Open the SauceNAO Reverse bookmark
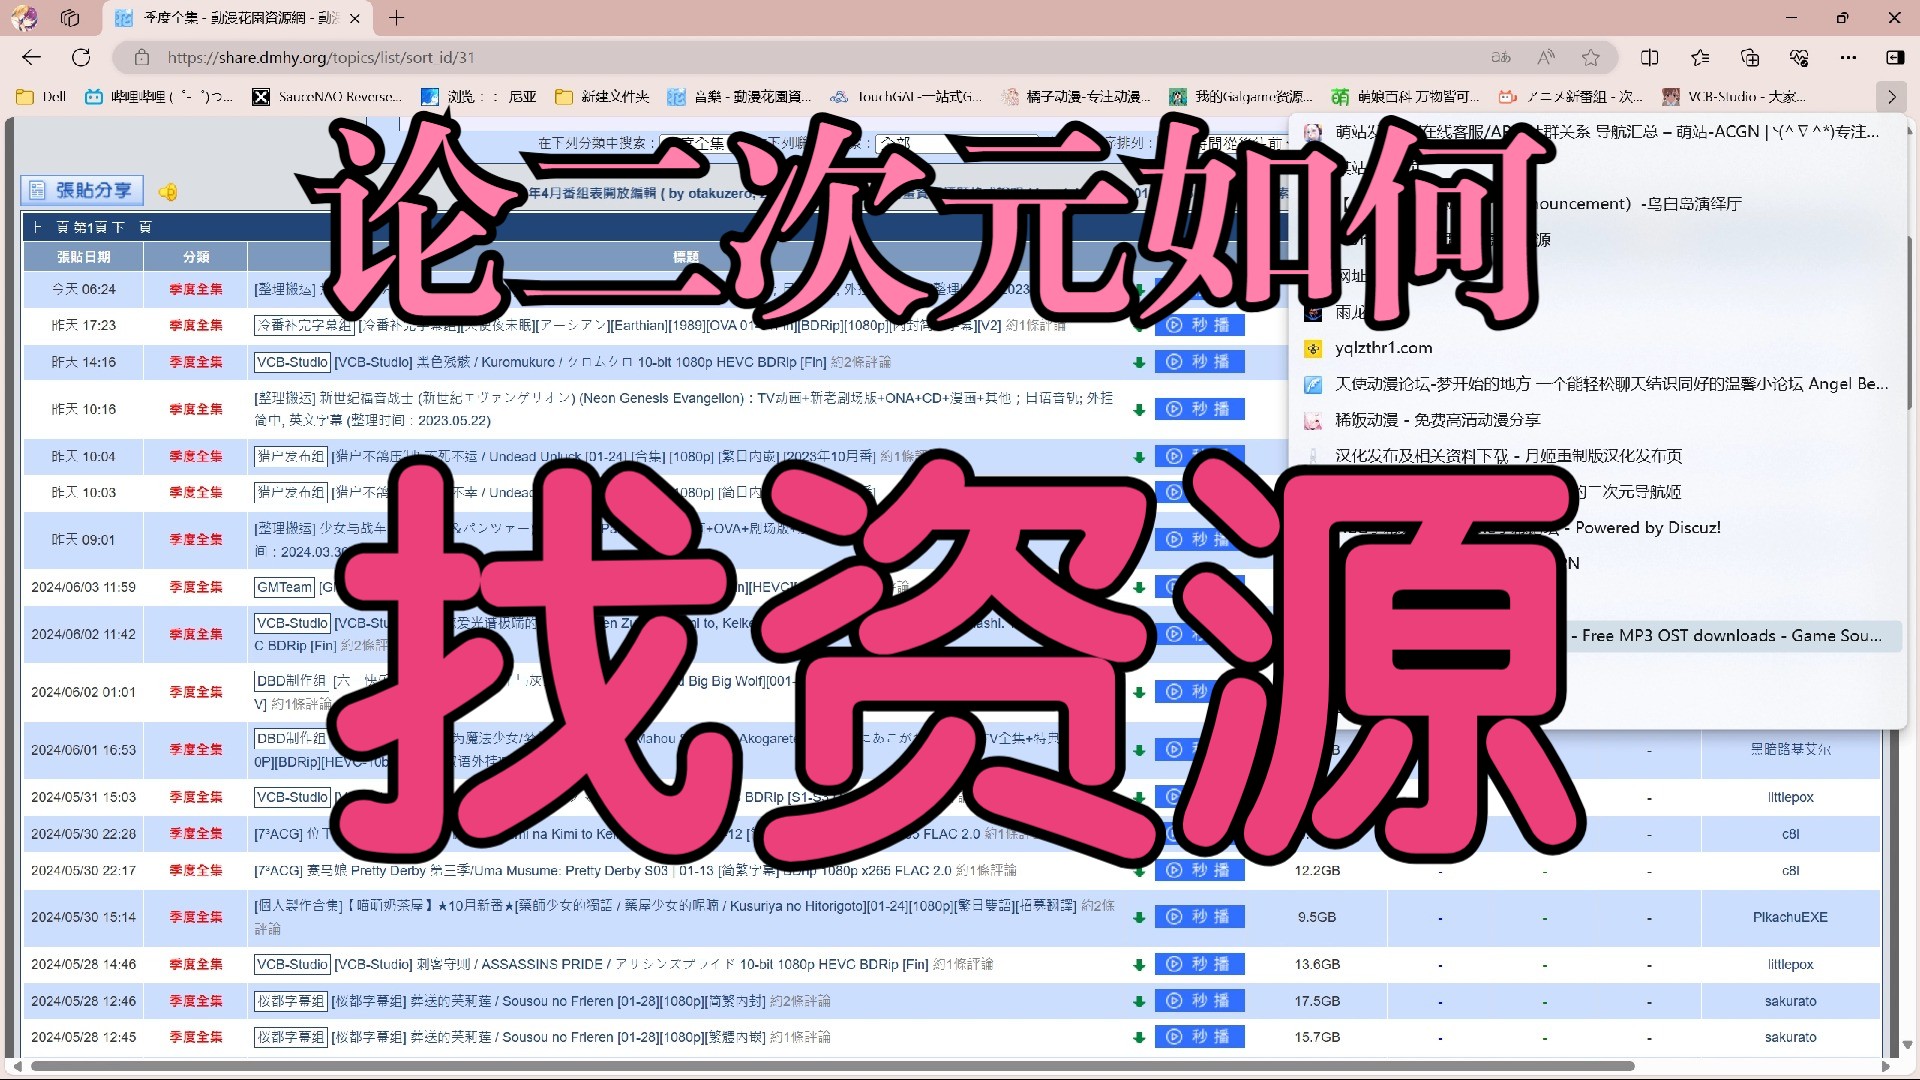 [327, 97]
